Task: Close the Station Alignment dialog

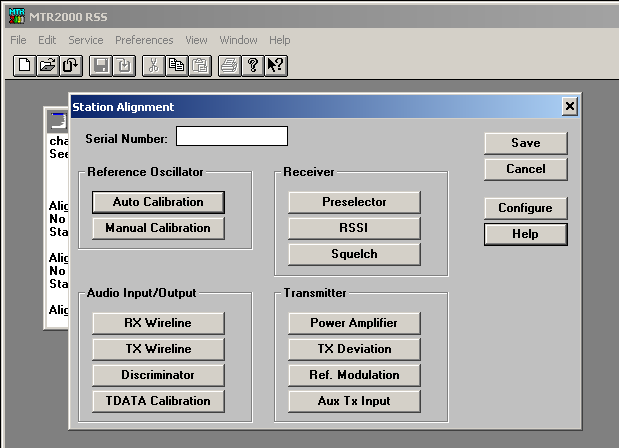Action: [x=570, y=106]
